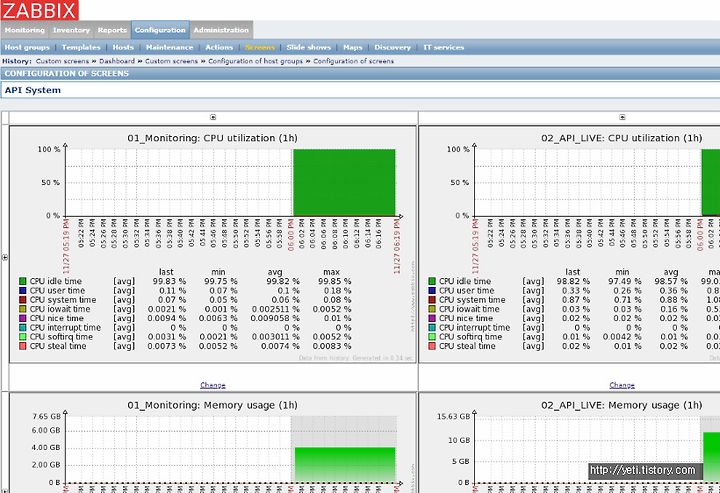Viewport: 720px width, 493px height.
Task: Open the Maintenance submenu
Action: 169,47
